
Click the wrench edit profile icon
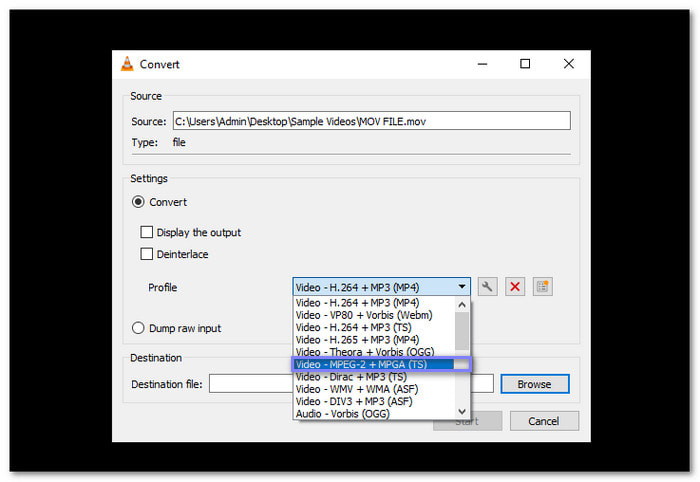488,287
